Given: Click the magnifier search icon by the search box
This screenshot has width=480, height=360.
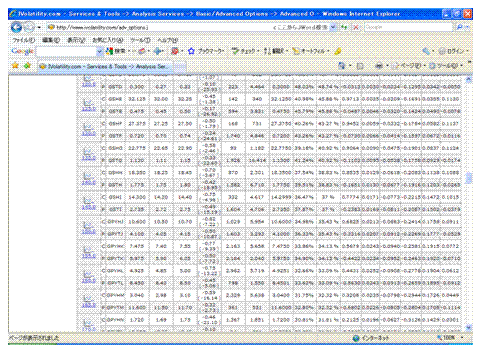Looking at the screenshot, I should point(460,27).
